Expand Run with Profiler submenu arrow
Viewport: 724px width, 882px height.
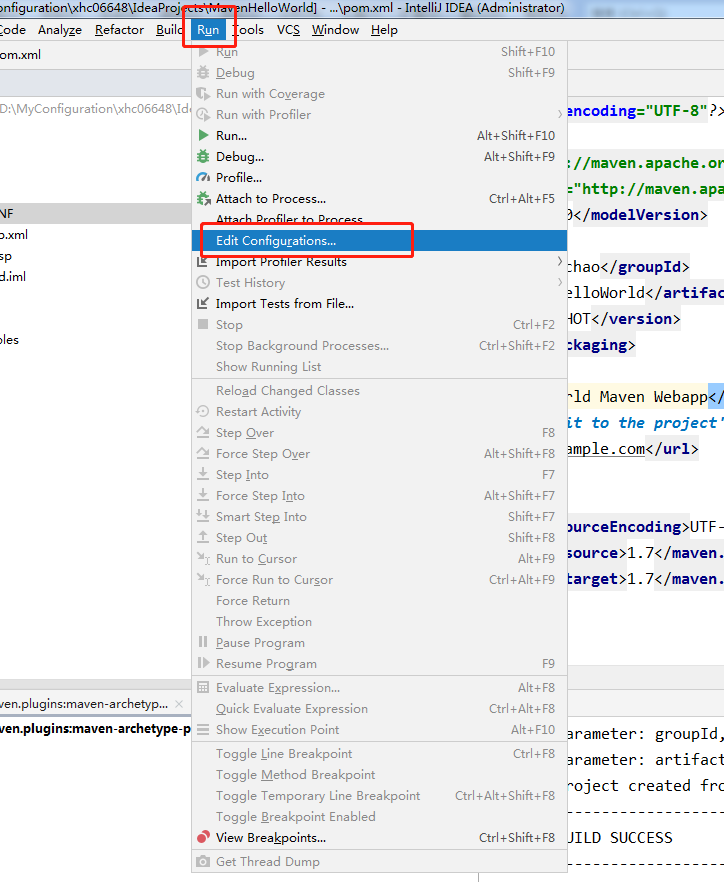[x=560, y=114]
